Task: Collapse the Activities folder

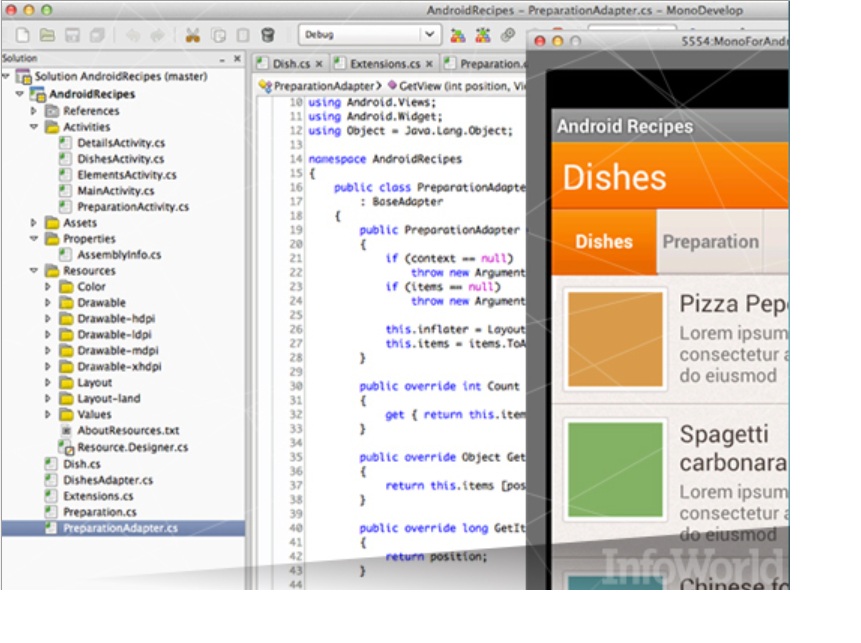Action: pyautogui.click(x=34, y=127)
